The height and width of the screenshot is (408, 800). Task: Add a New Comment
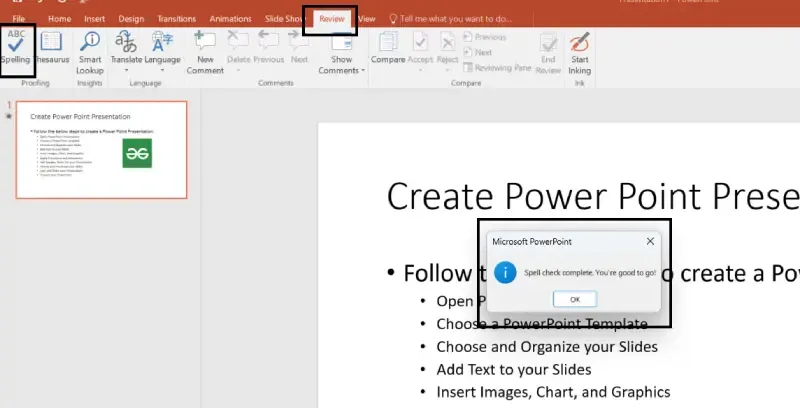[x=205, y=52]
